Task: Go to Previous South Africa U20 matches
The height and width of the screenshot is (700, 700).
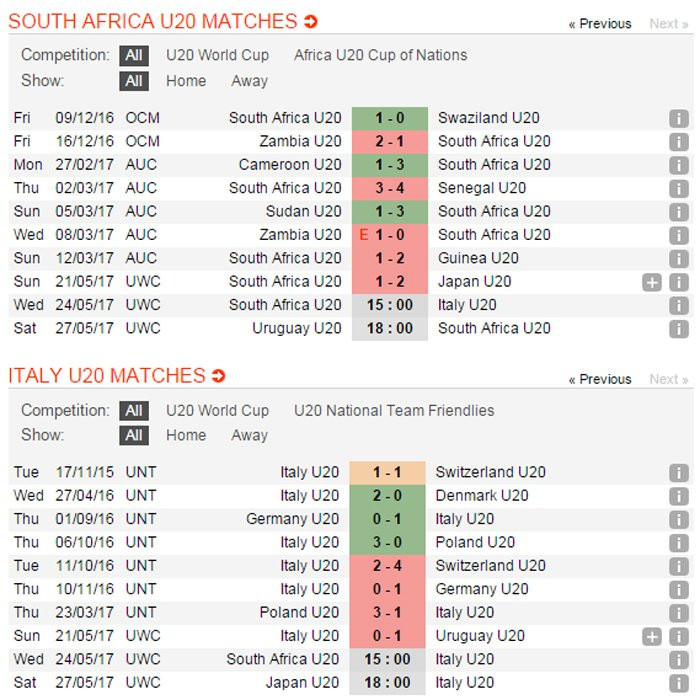Action: pos(600,24)
